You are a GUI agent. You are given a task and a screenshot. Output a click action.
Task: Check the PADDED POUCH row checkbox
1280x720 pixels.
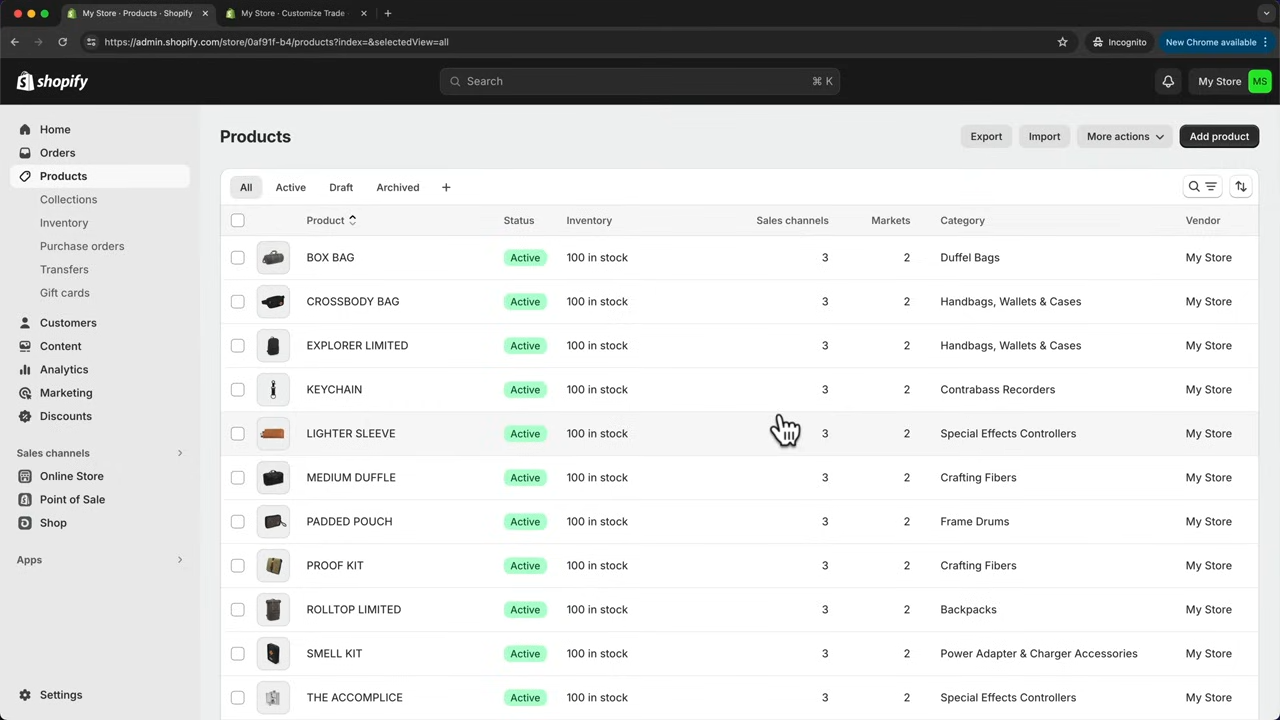tap(237, 522)
